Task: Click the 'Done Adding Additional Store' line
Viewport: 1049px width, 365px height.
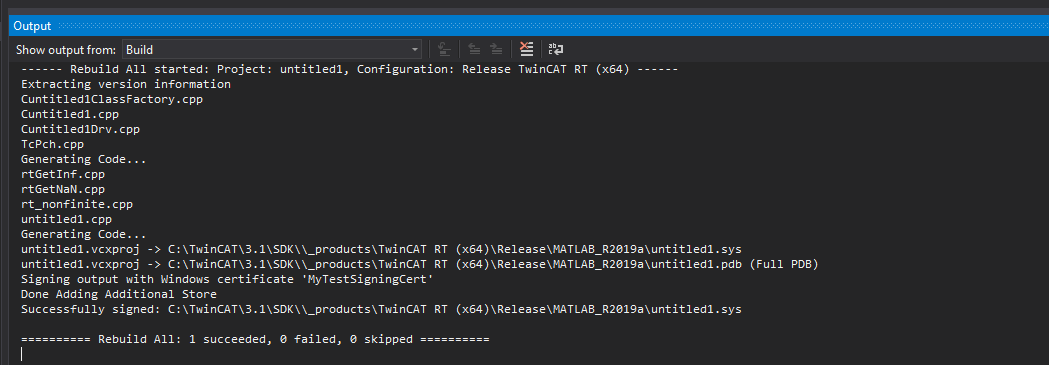Action: [118, 294]
